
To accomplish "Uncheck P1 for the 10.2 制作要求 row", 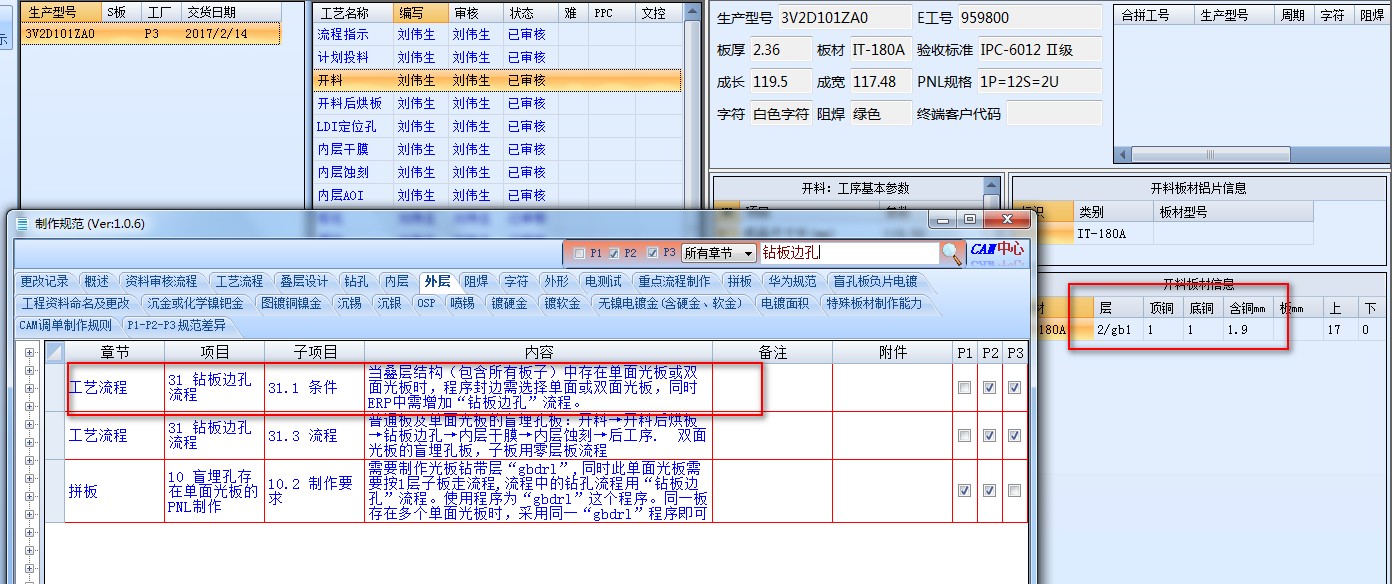I will tap(964, 491).
